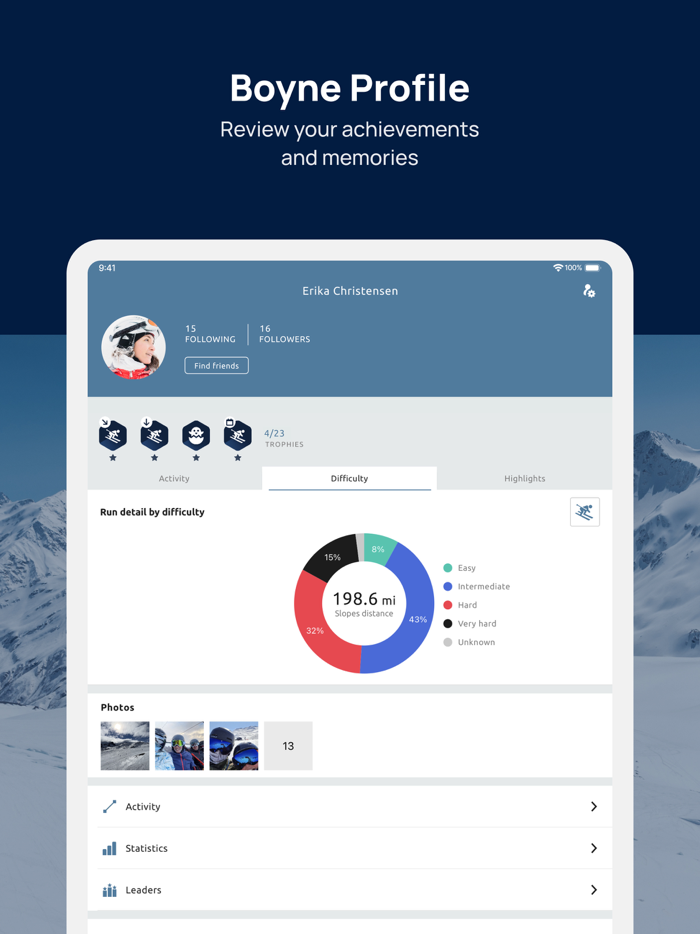Tap Erika Christensen's profile picture
The image size is (700, 934).
coord(133,347)
